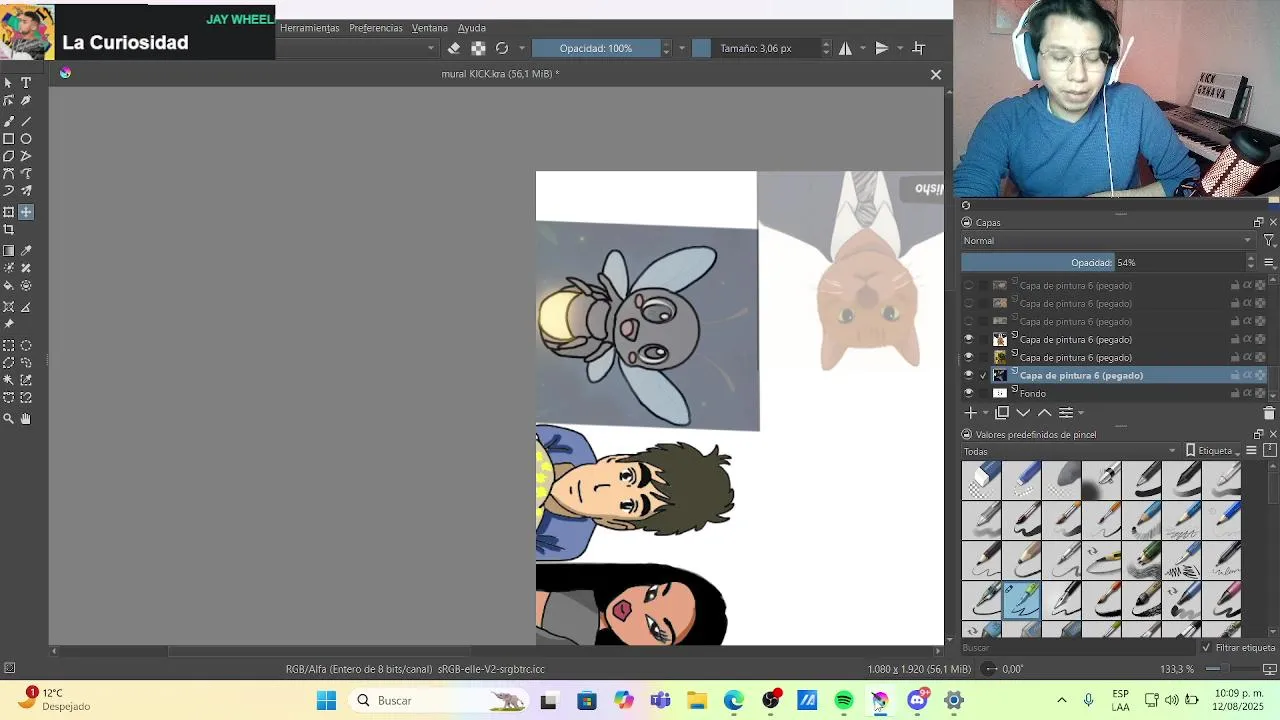Click wrap-around mode icon in toolbar
This screenshot has height=720, width=1280.
pos(919,48)
